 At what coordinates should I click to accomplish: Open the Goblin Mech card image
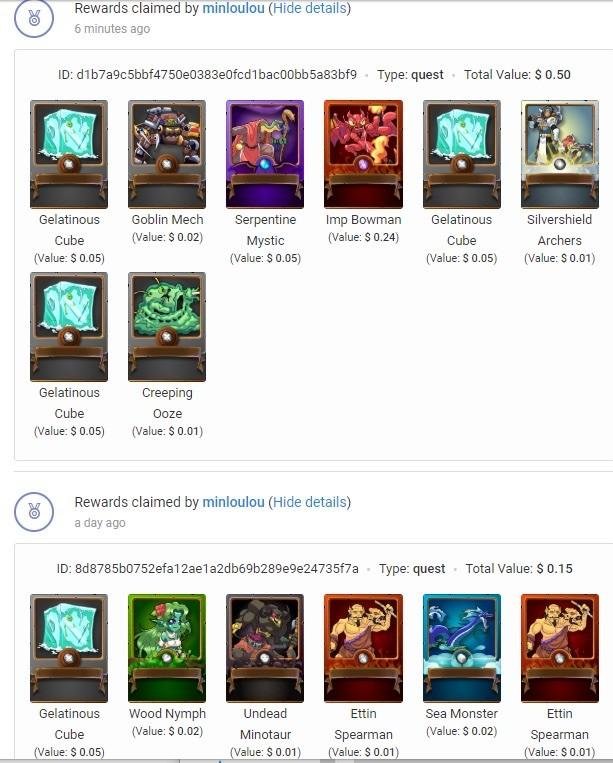pos(167,154)
